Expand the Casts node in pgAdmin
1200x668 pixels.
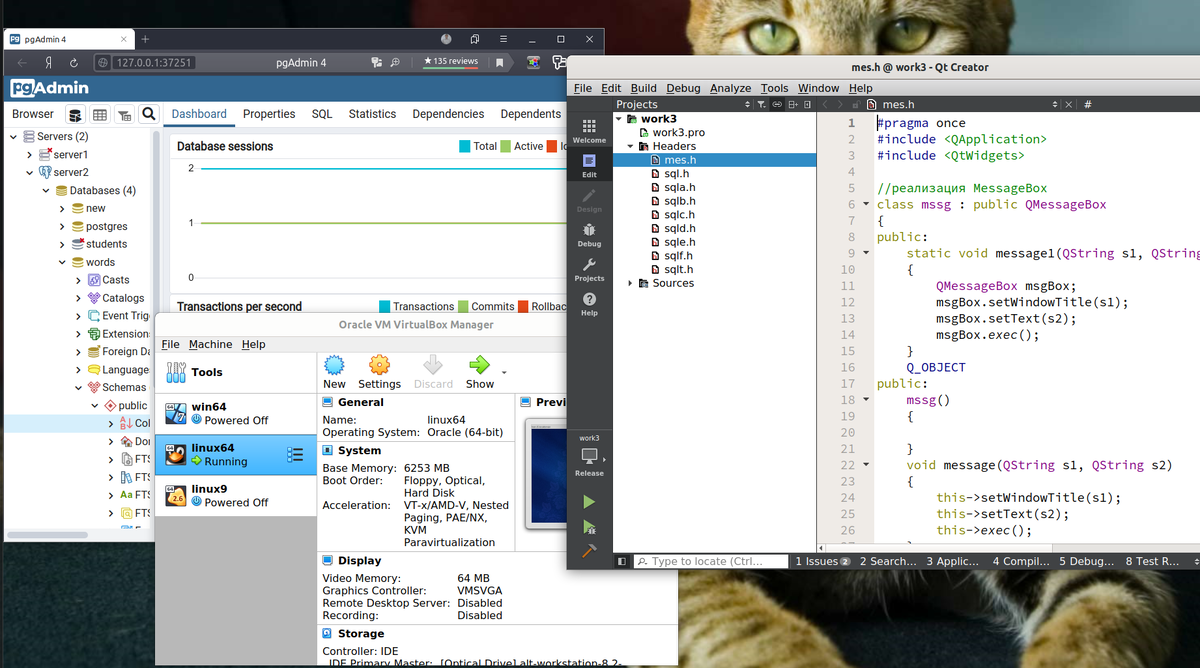coord(79,280)
